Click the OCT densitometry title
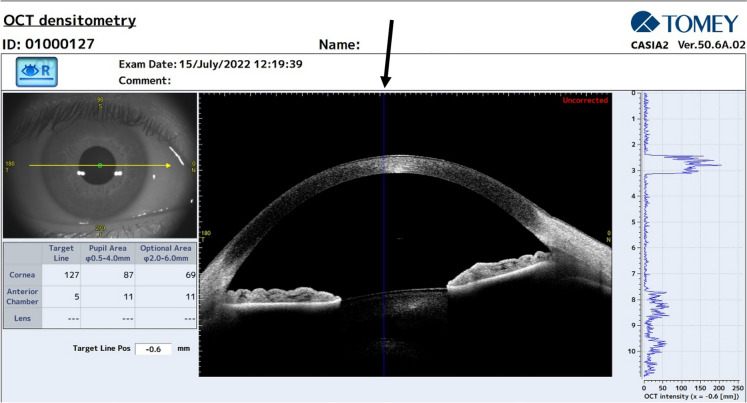747x403 pixels. tap(70, 20)
